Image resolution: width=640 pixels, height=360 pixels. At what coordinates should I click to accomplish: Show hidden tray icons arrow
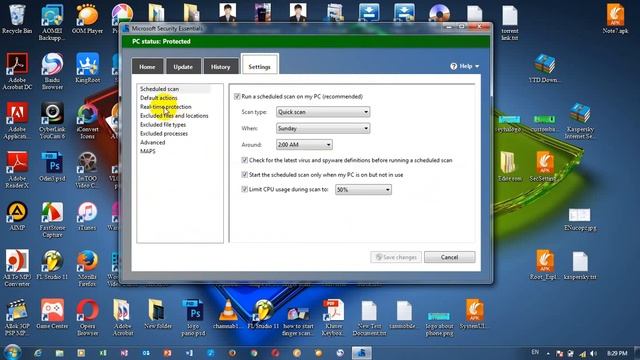coord(548,353)
